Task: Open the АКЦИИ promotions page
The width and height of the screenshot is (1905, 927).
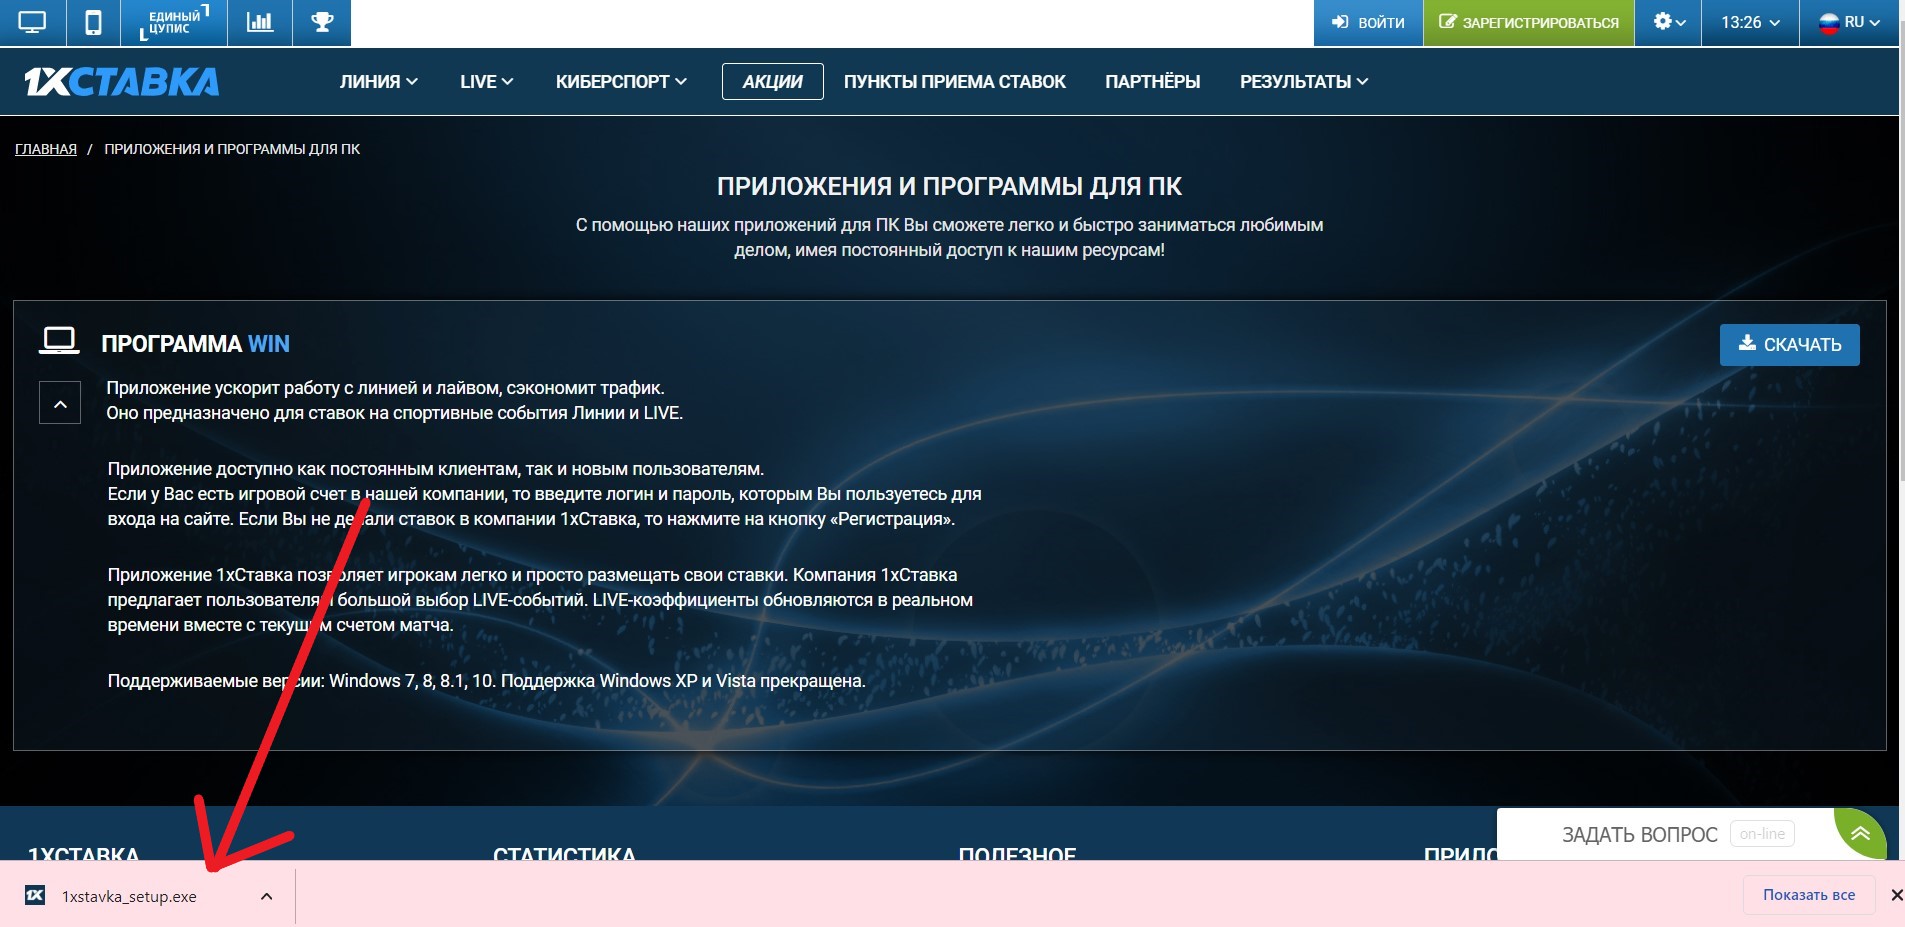Action: [x=772, y=82]
